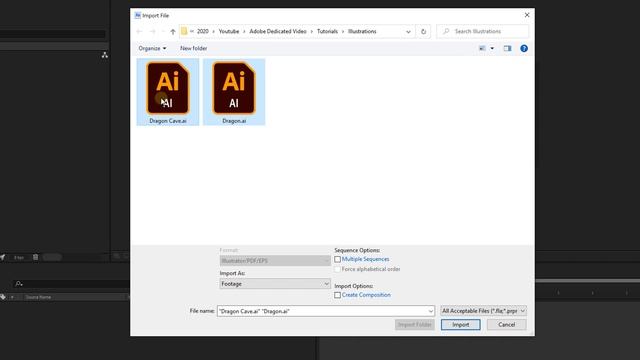Click the bpc depth button in Project panel
The image size is (640, 360).
pos(19,258)
